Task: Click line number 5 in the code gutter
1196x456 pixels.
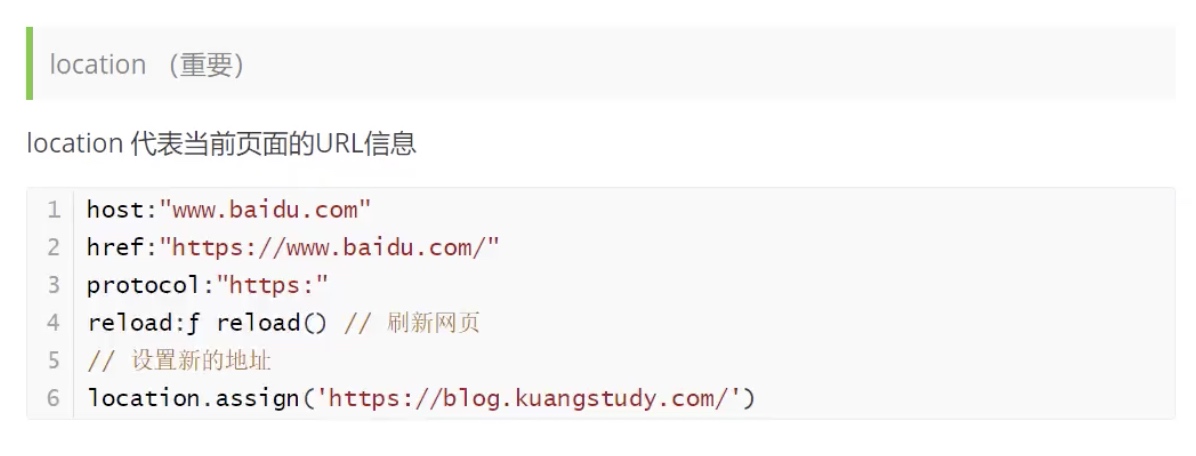Action: [x=53, y=360]
